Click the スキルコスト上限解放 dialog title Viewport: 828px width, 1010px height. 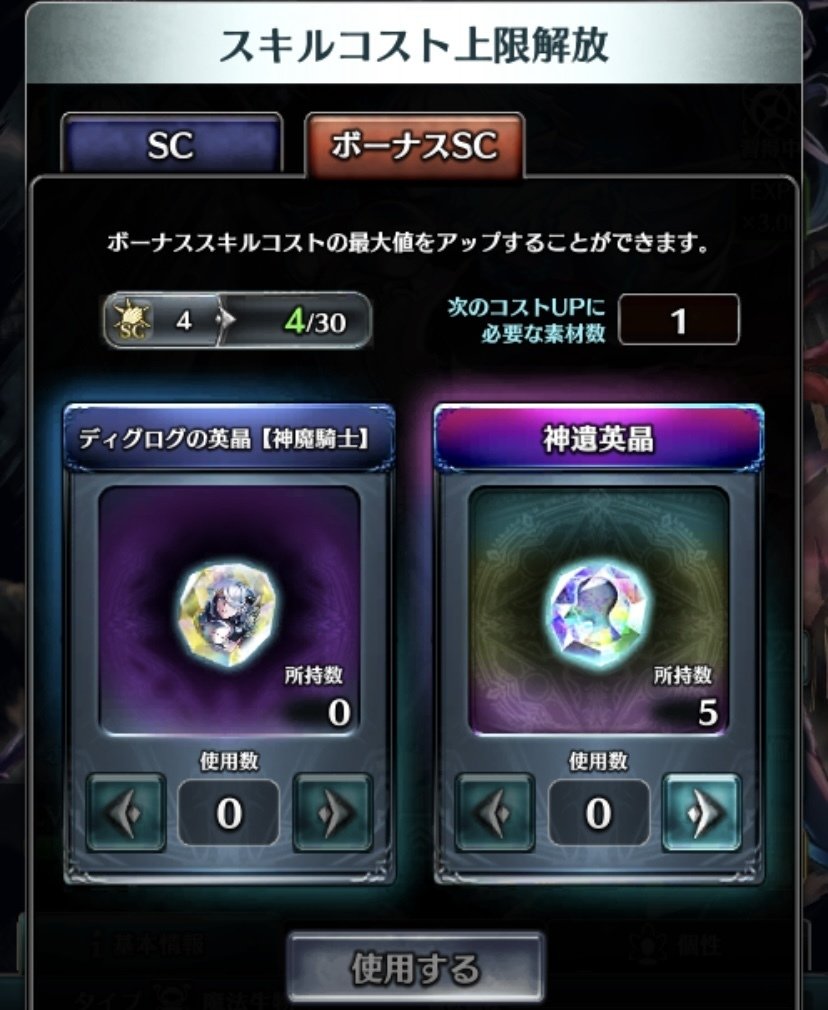pos(414,46)
